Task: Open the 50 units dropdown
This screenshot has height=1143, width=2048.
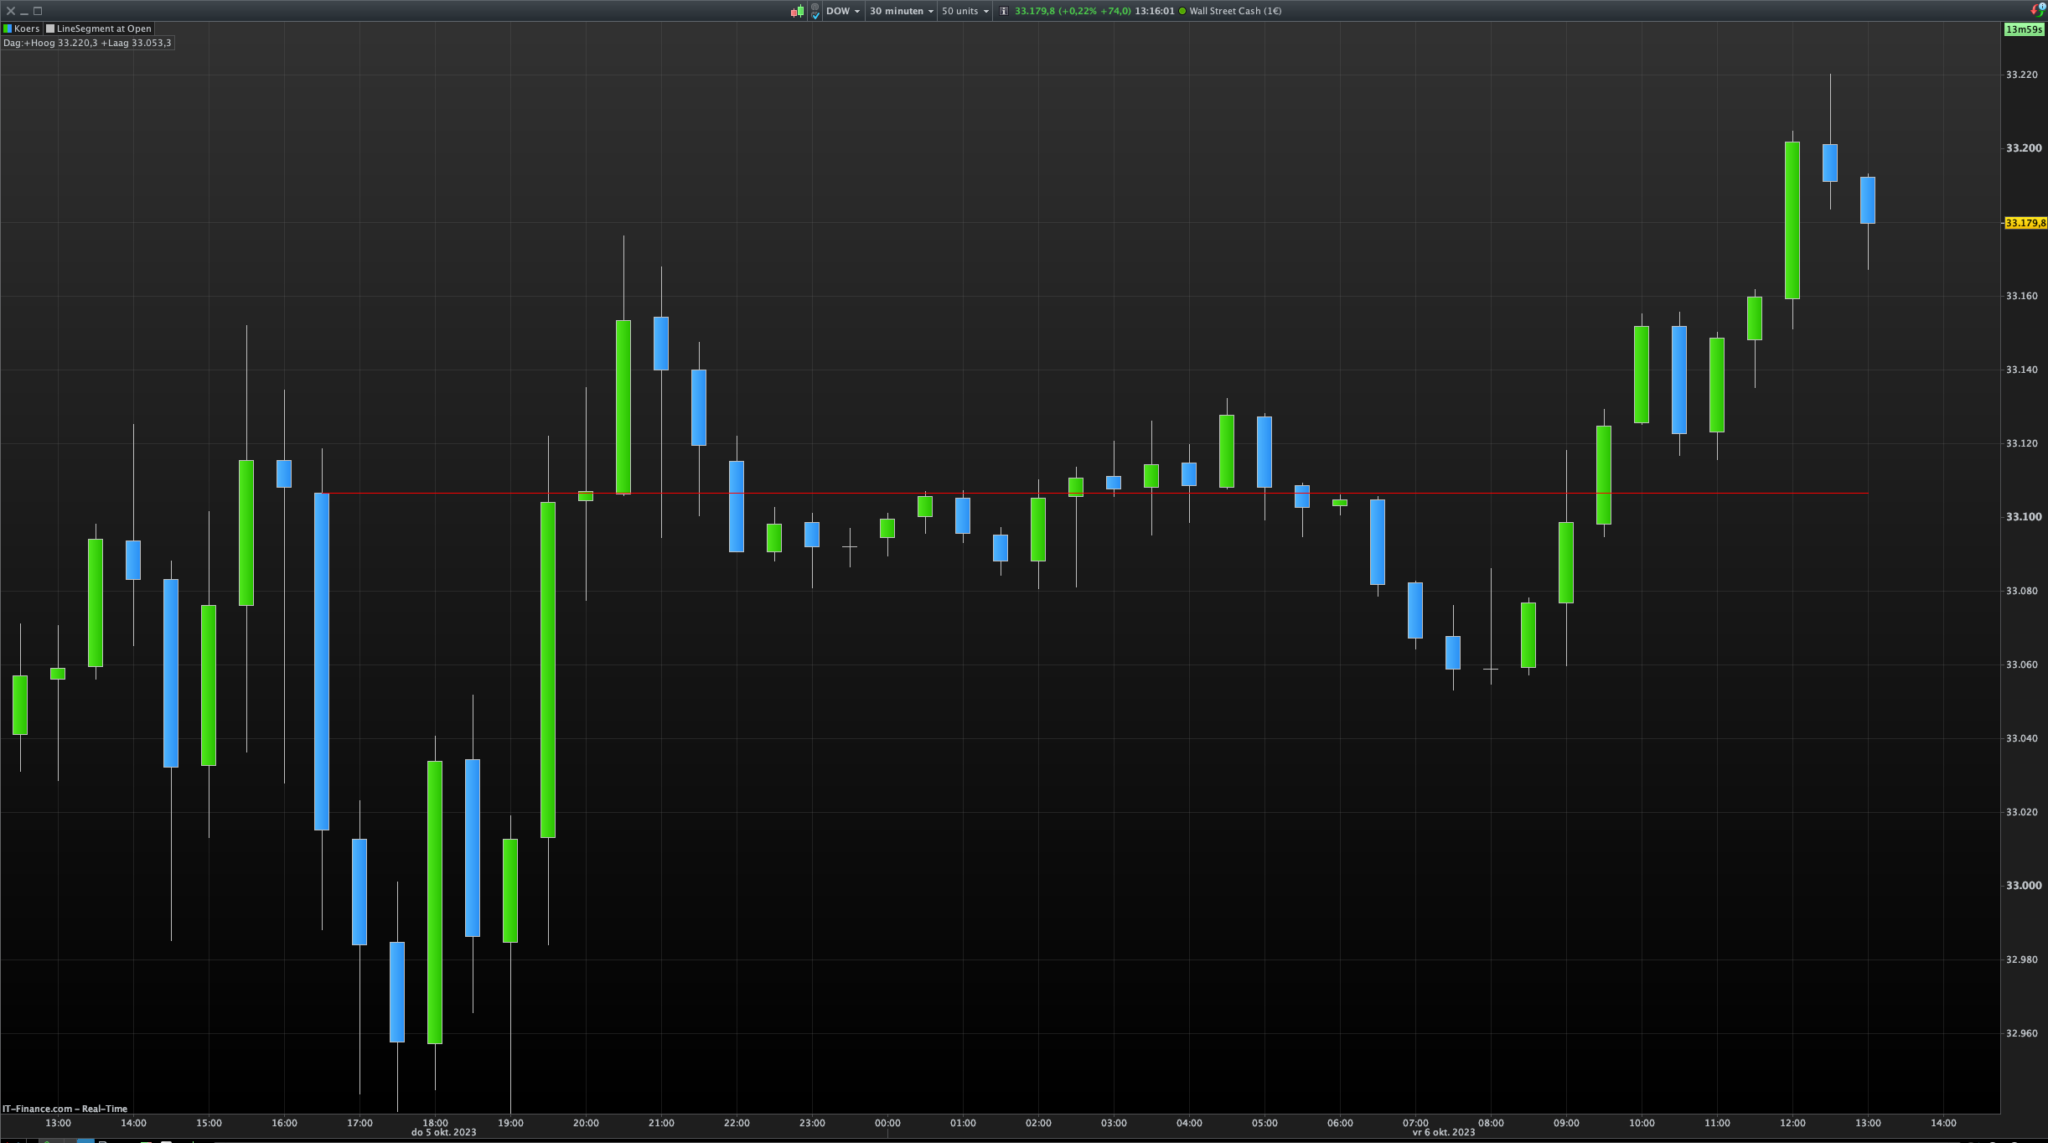Action: (x=965, y=11)
